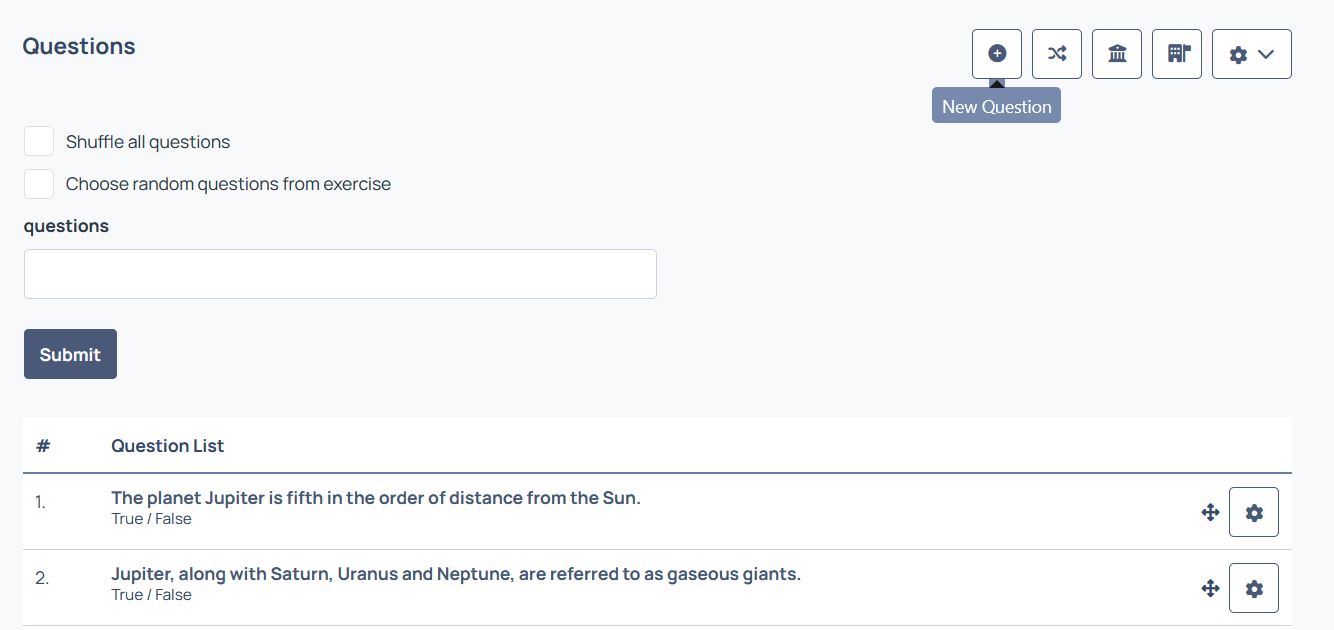Click the Question List column header

167,446
